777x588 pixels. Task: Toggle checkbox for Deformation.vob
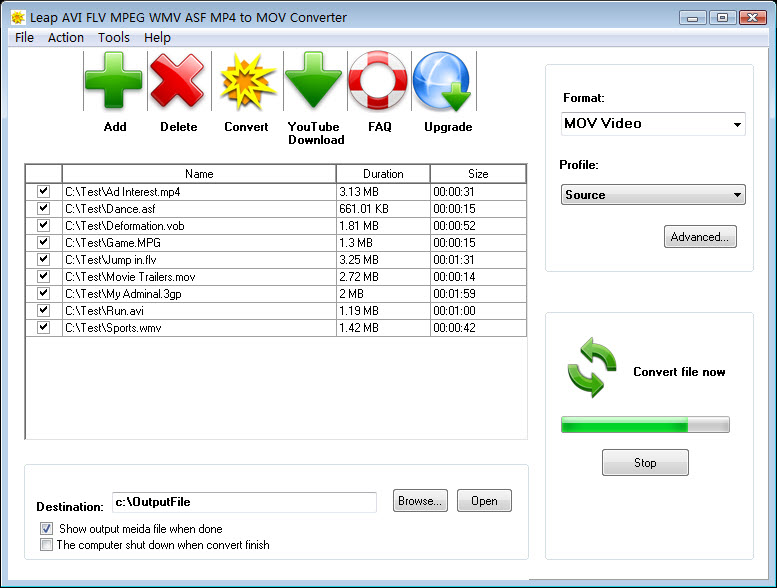pyautogui.click(x=44, y=225)
